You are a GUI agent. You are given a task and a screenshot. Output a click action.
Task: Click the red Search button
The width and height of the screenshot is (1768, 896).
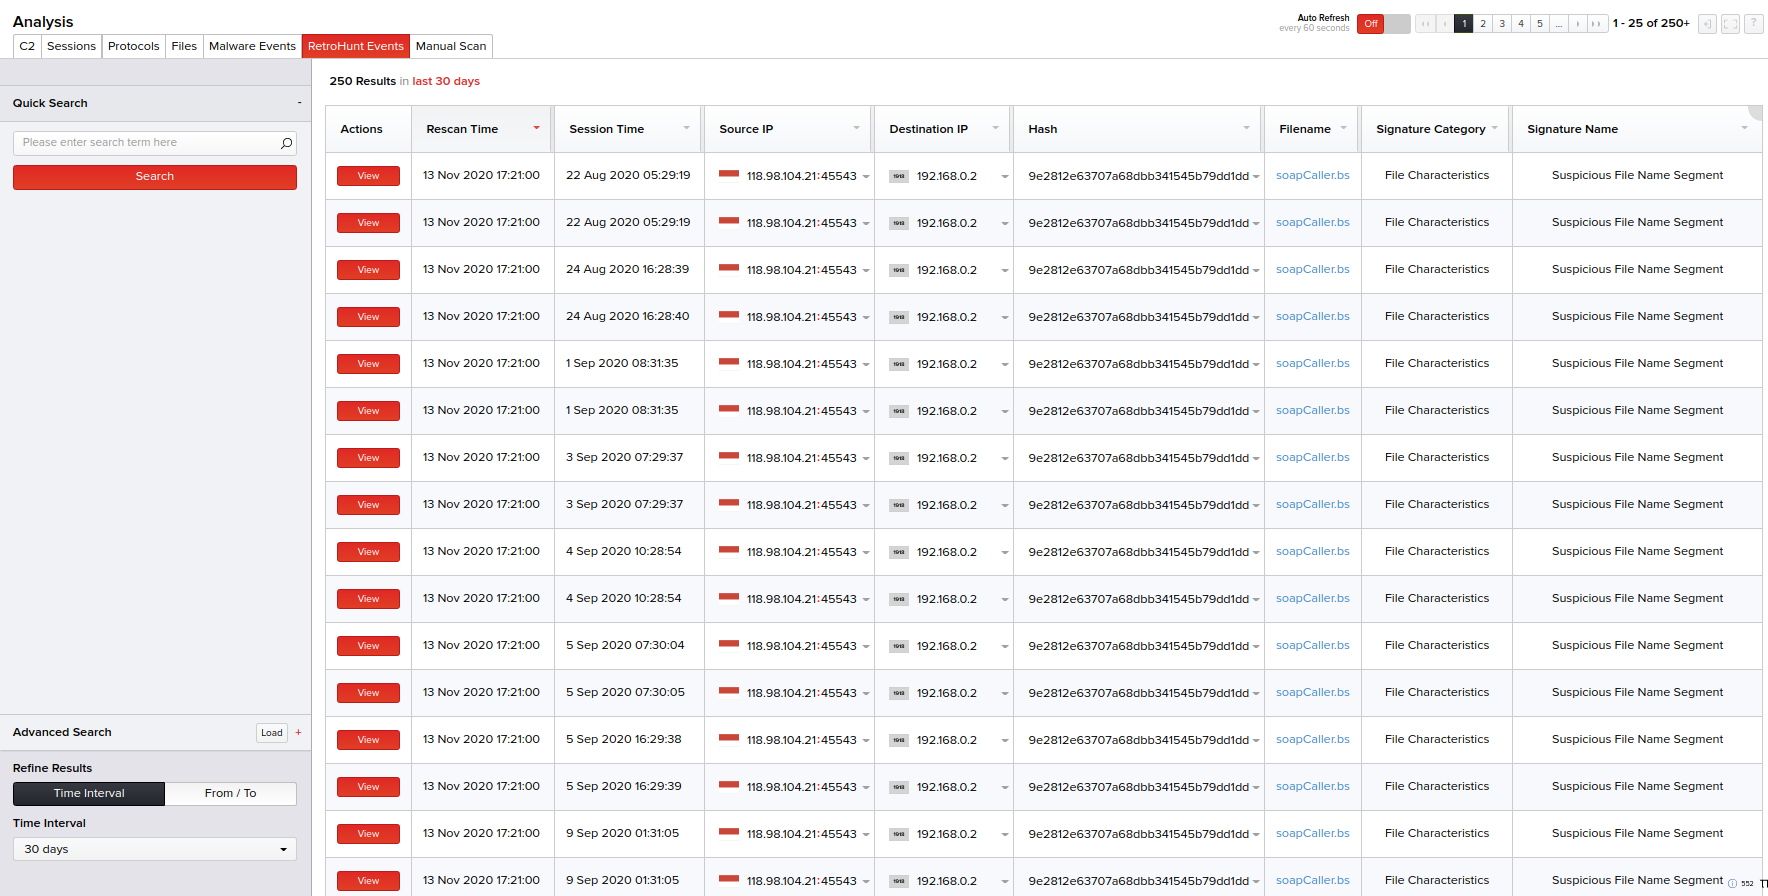point(155,177)
